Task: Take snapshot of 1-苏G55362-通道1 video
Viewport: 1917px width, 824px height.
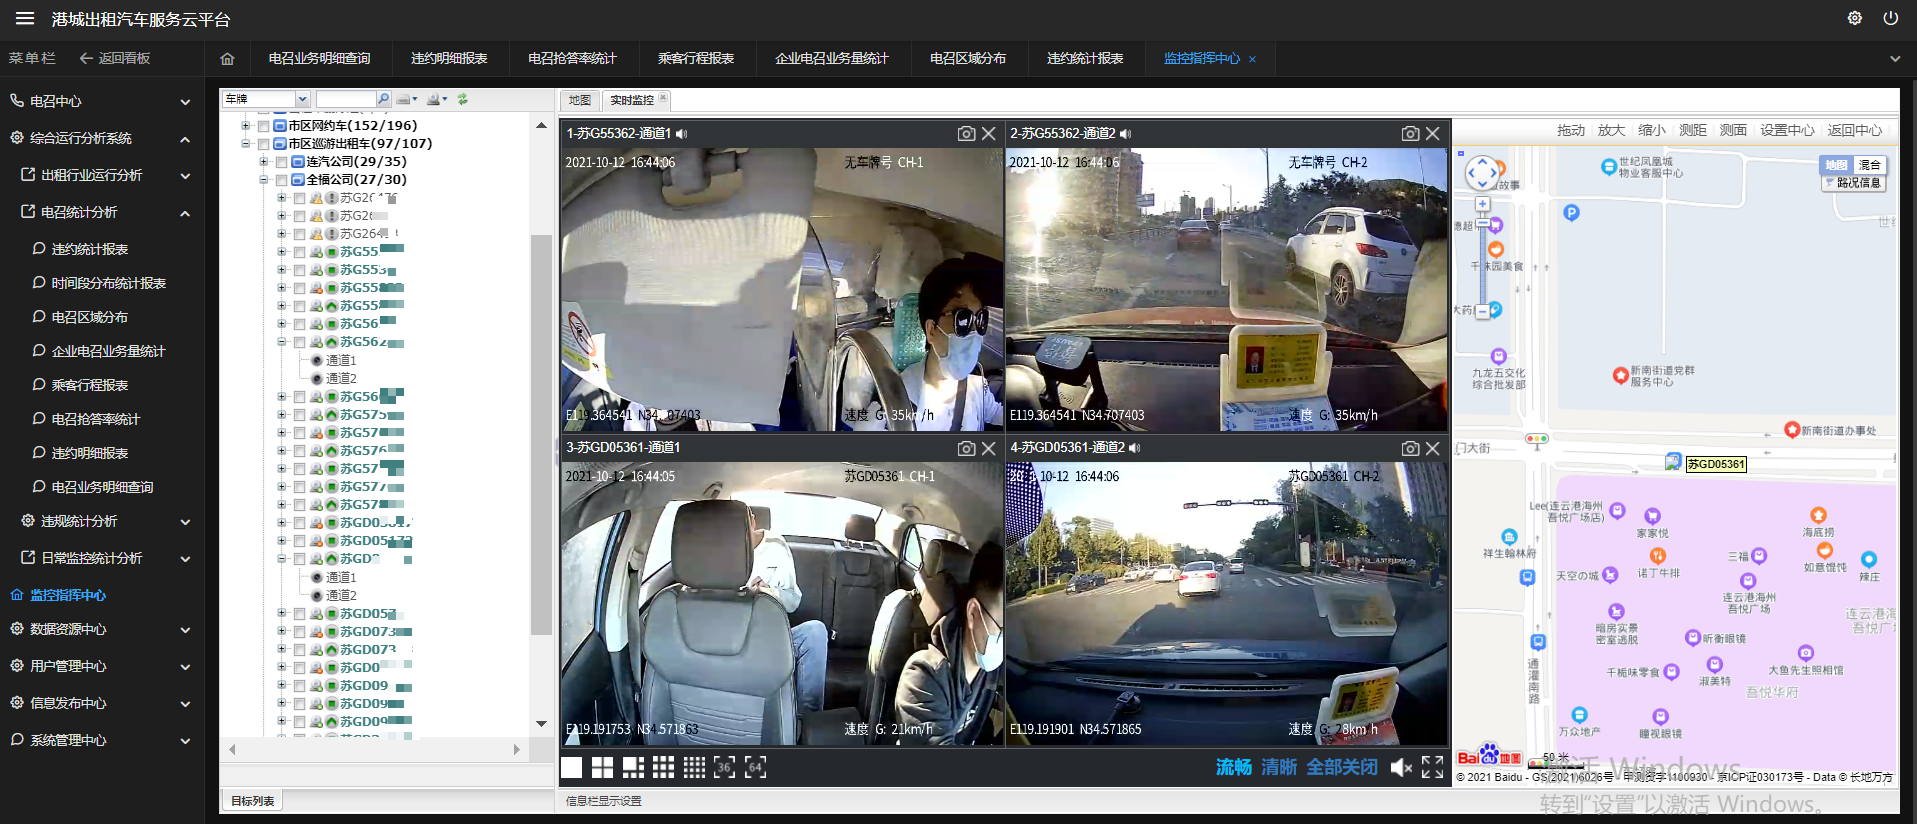Action: 966,134
